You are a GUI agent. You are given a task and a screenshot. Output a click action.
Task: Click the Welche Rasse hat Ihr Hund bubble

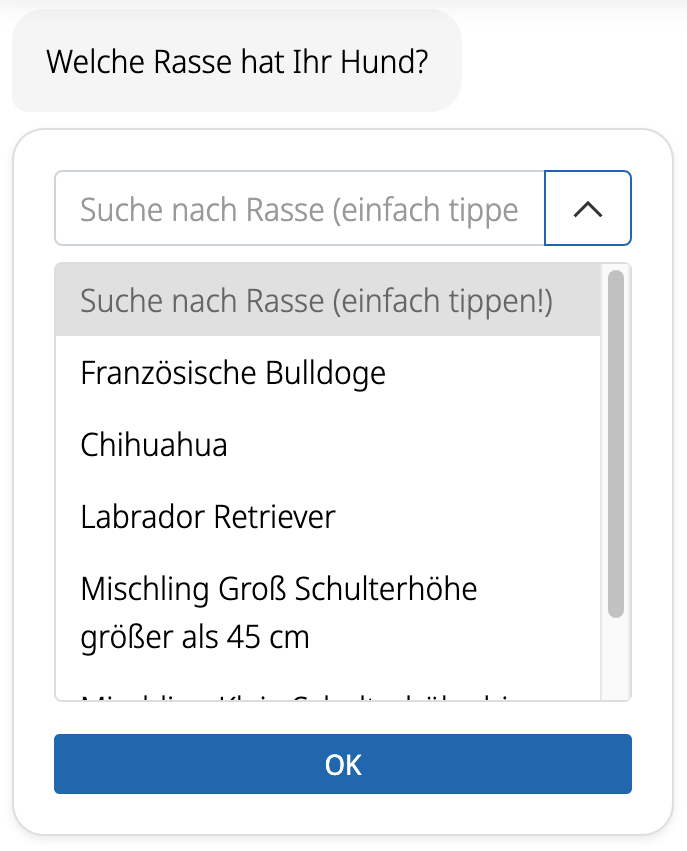(236, 61)
